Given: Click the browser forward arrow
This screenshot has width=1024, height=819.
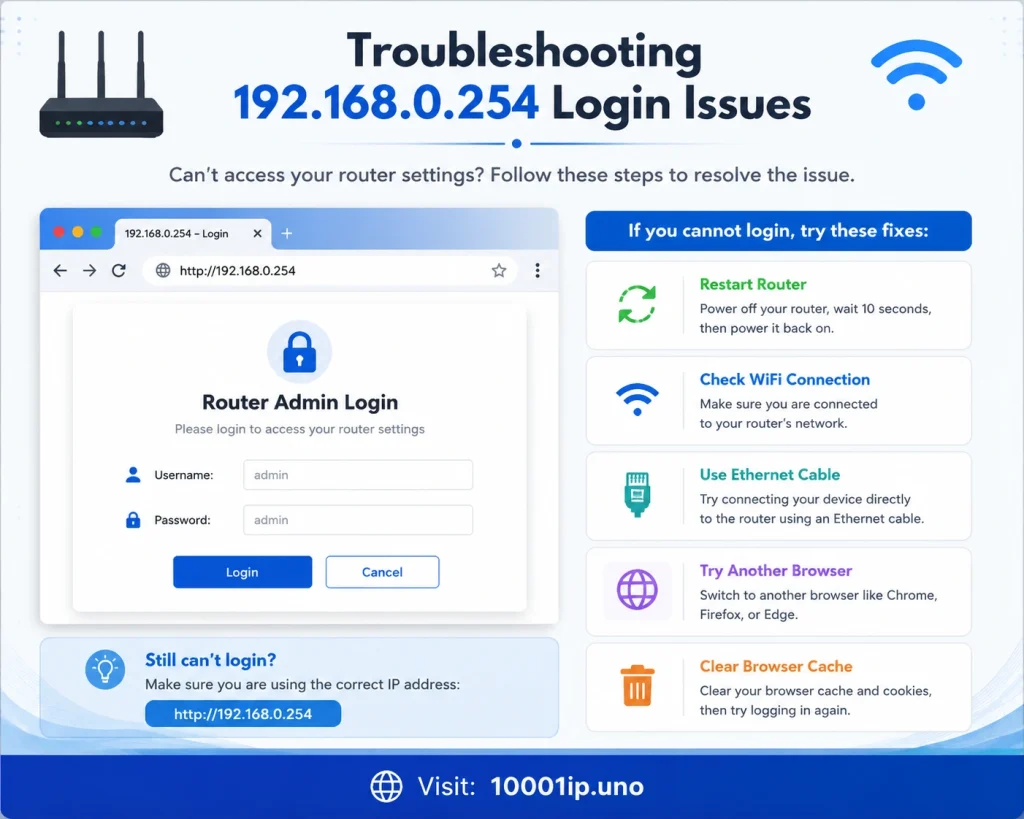Looking at the screenshot, I should [89, 270].
